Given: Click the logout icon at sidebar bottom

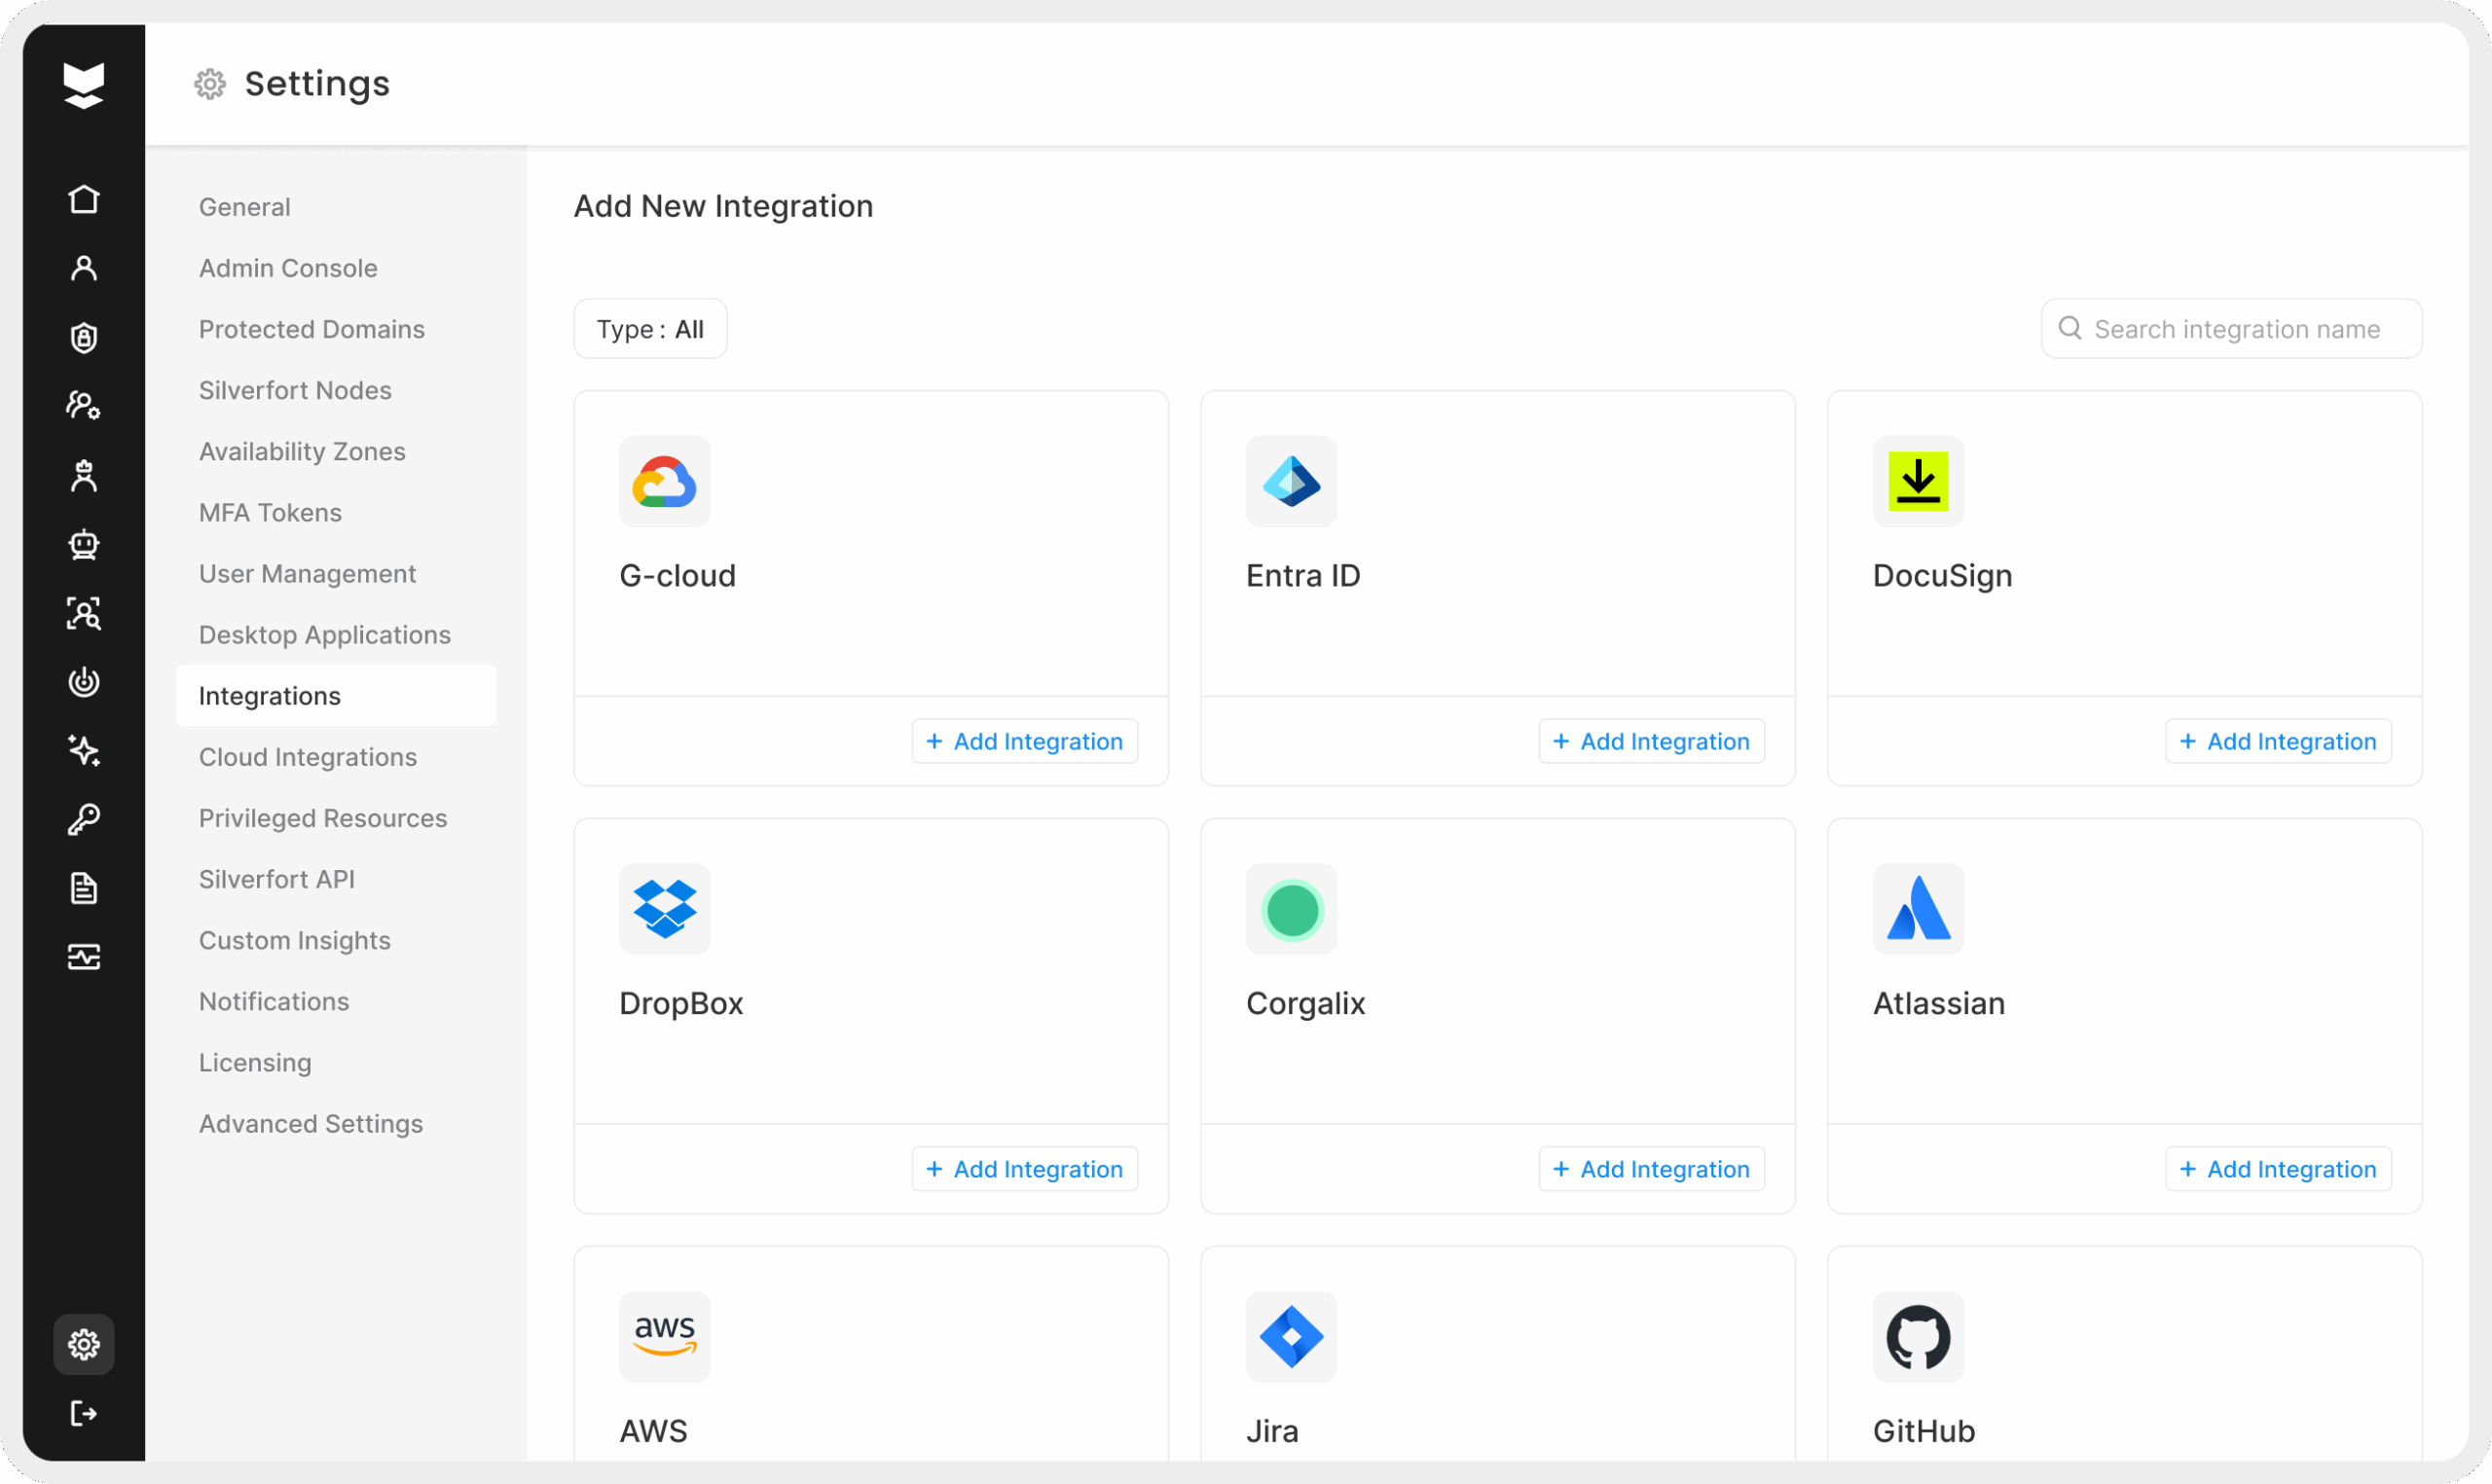Looking at the screenshot, I should 84,1413.
